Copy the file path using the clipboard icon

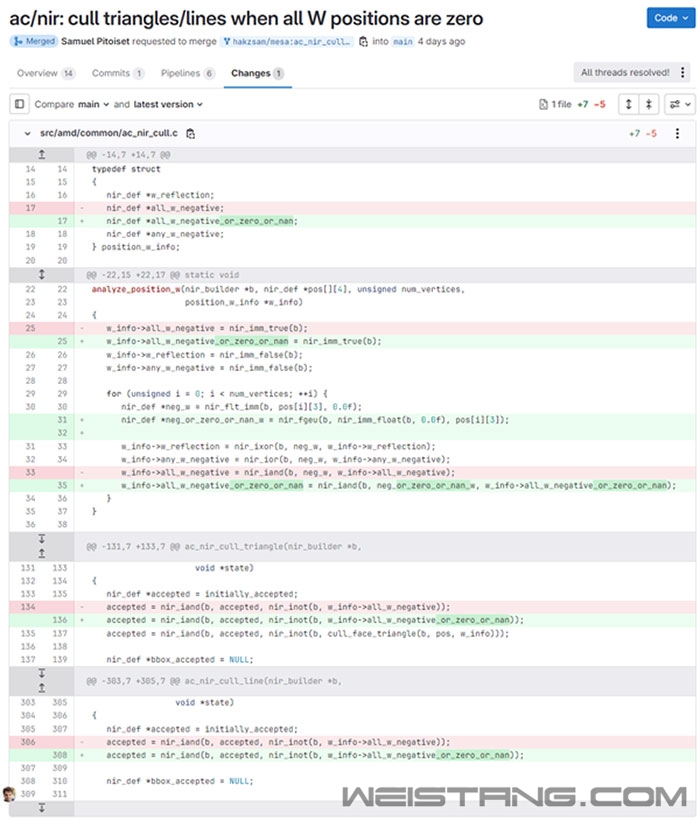(191, 134)
